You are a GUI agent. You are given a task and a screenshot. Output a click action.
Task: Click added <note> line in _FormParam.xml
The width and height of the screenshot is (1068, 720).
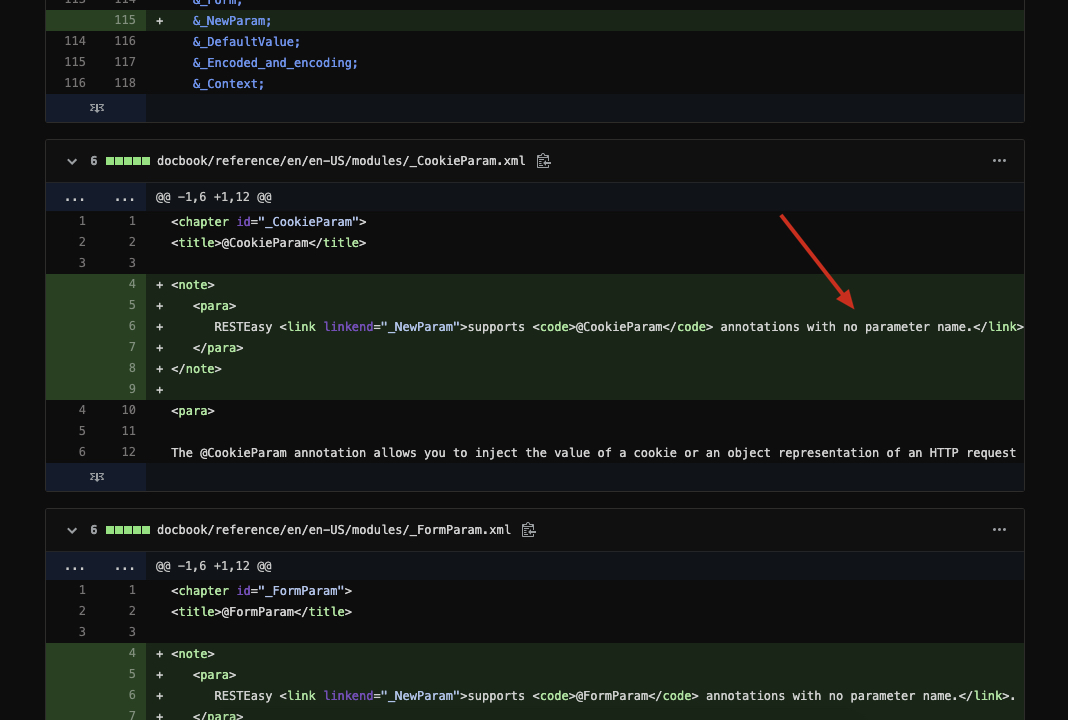[x=193, y=655]
